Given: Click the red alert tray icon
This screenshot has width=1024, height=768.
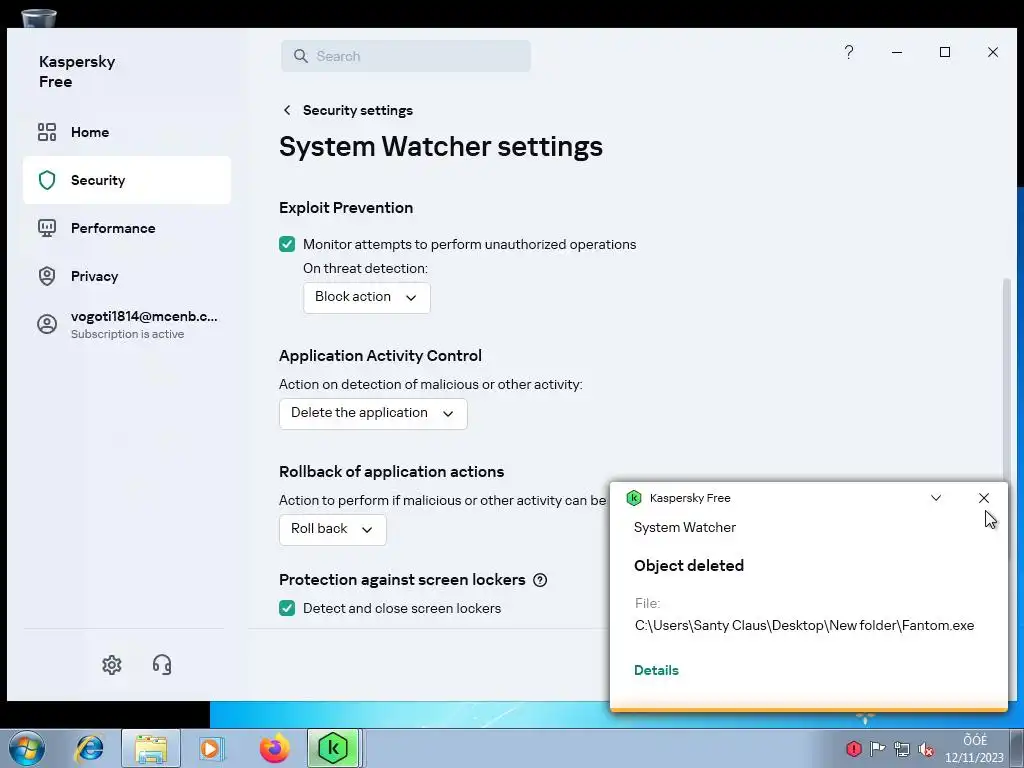Looking at the screenshot, I should (854, 748).
